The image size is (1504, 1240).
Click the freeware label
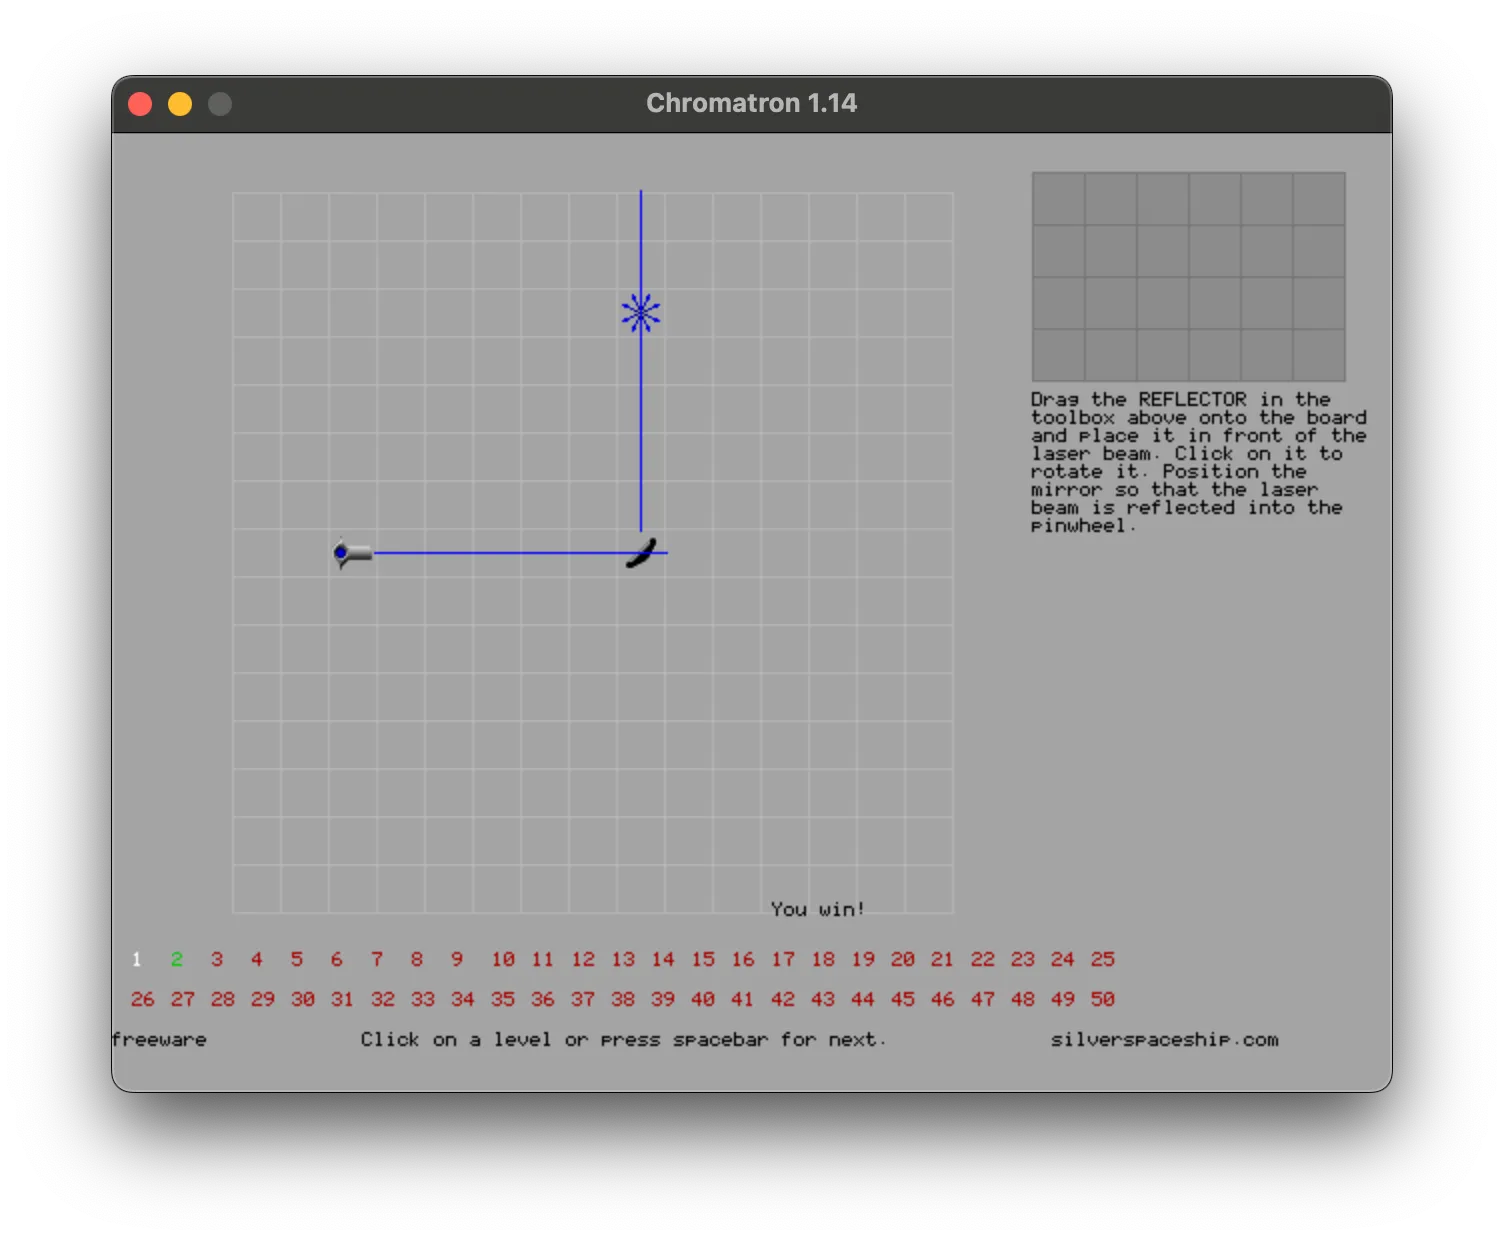[160, 1040]
